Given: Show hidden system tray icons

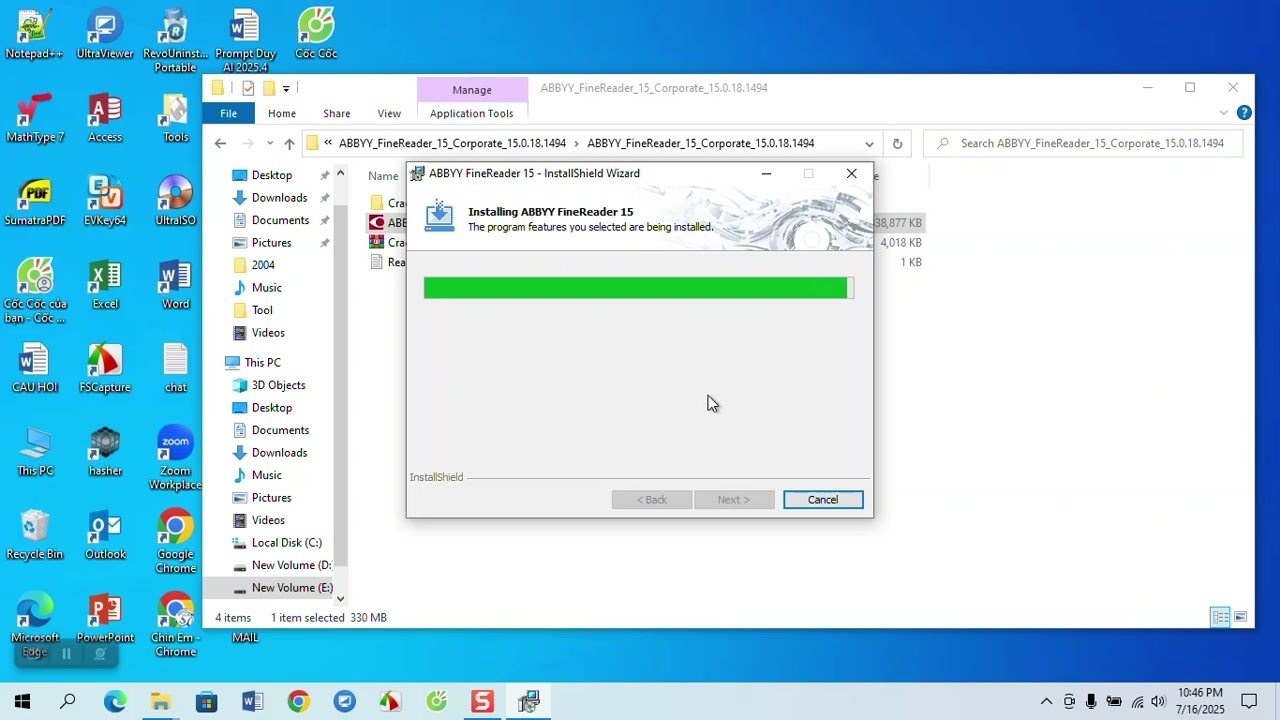Looking at the screenshot, I should 1046,702.
